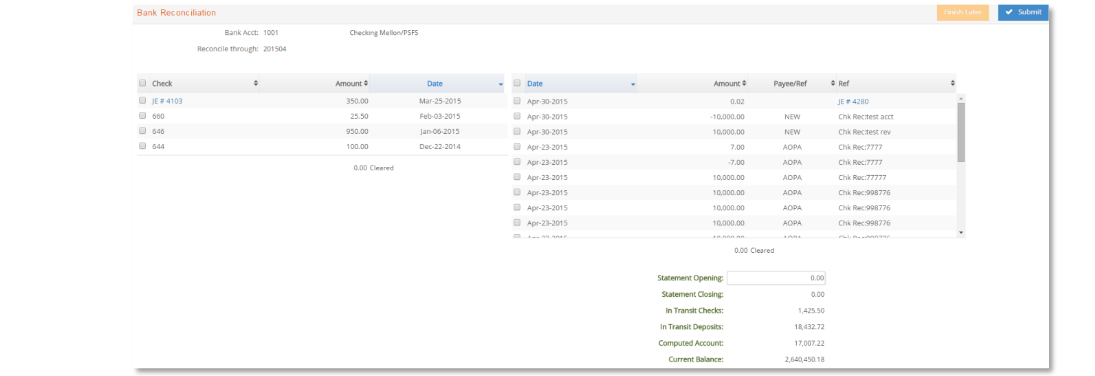Check the -7.00 AOPA deposit row

pyautogui.click(x=517, y=161)
